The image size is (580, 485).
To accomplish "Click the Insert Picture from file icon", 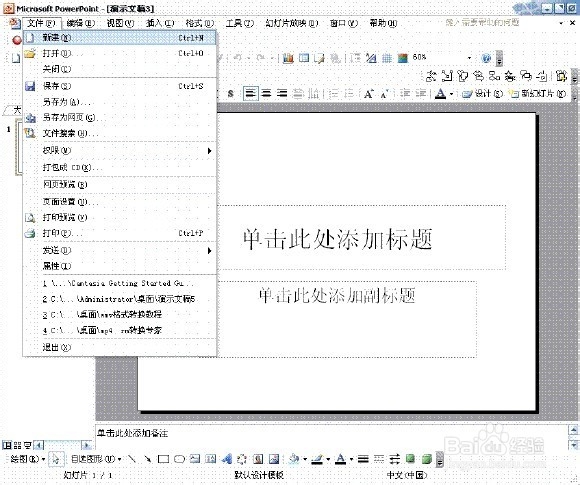I will (274, 459).
